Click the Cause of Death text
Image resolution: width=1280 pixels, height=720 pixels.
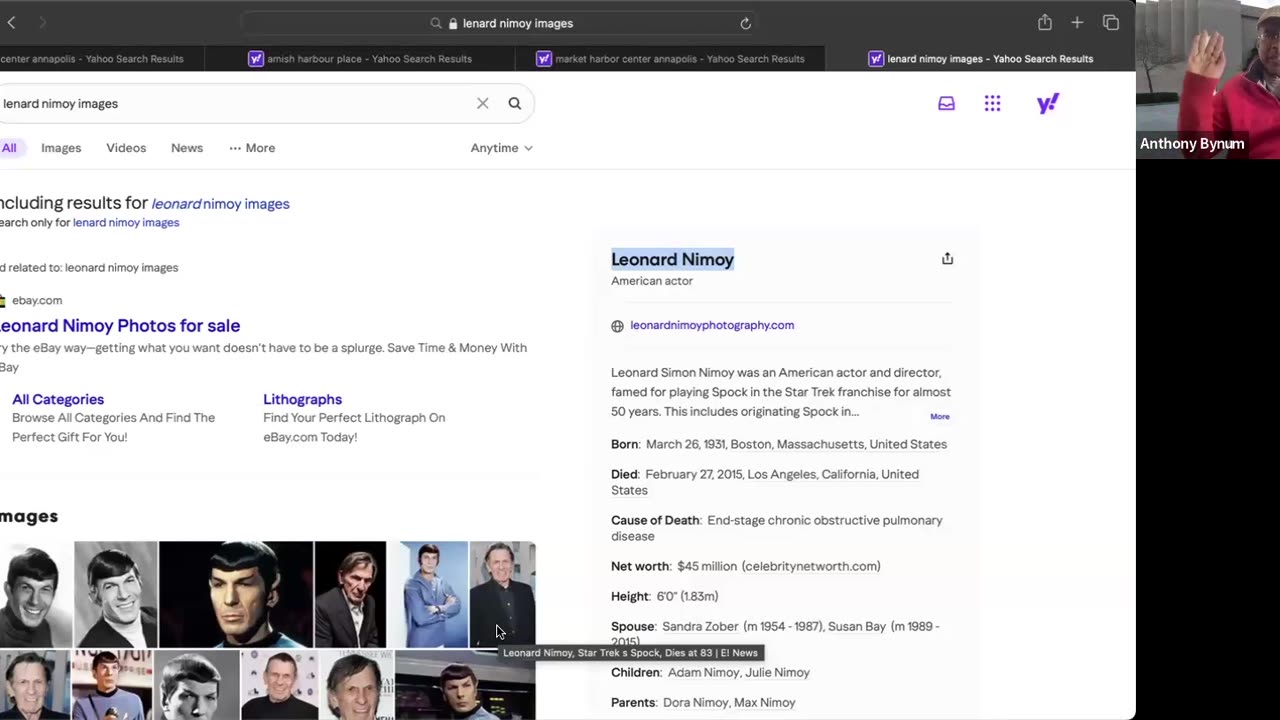pos(777,528)
